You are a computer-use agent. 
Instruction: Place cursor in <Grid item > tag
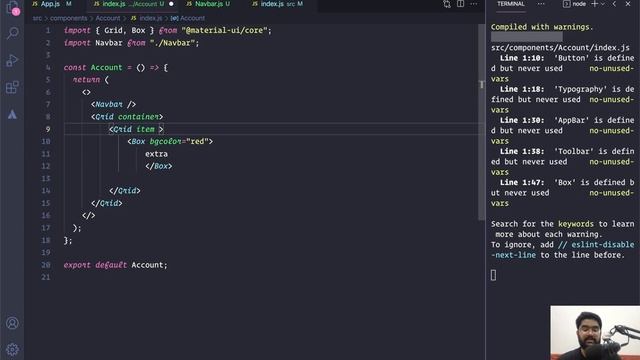point(136,129)
